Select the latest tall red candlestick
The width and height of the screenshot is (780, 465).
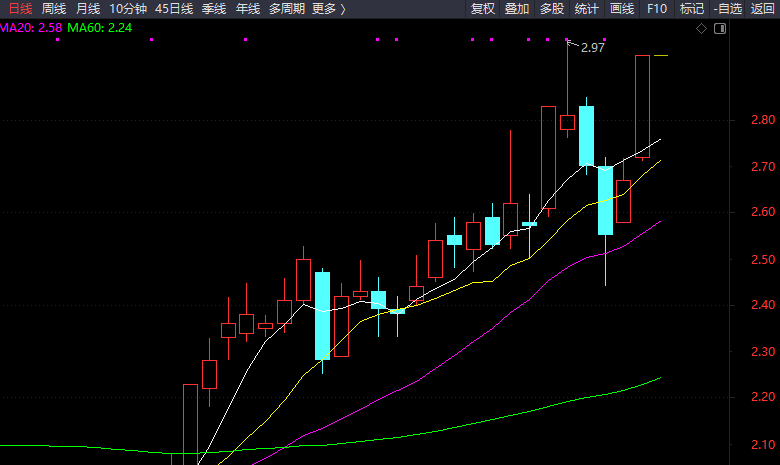pyautogui.click(x=642, y=106)
